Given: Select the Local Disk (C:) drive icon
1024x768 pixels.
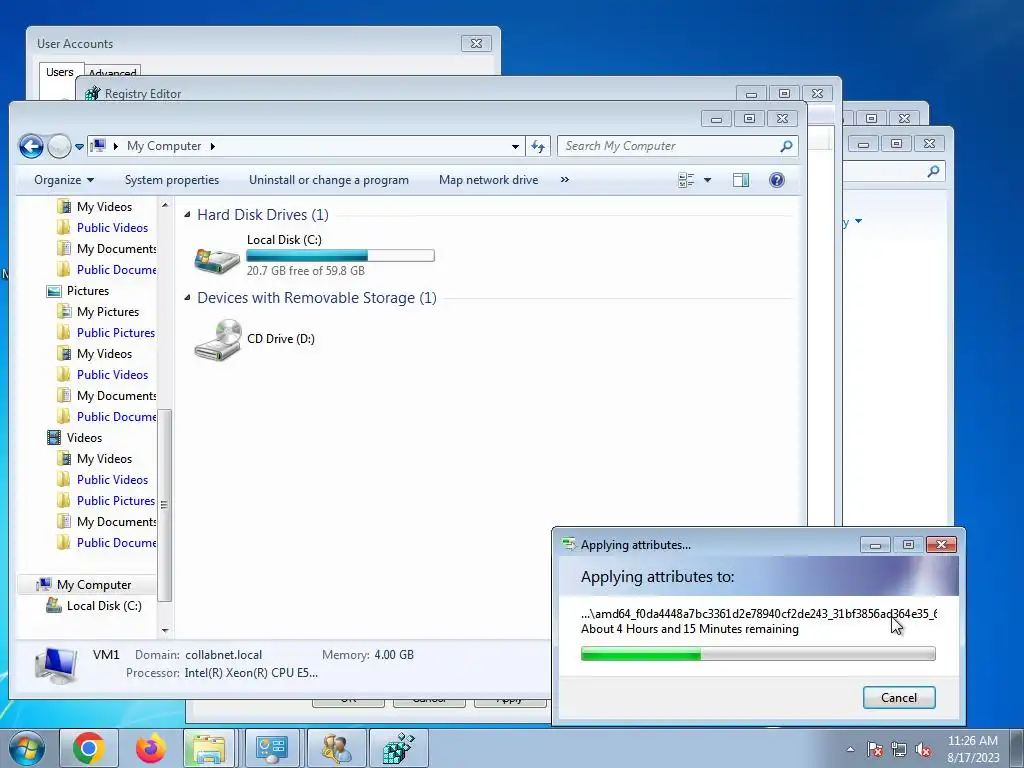Looking at the screenshot, I should (217, 260).
